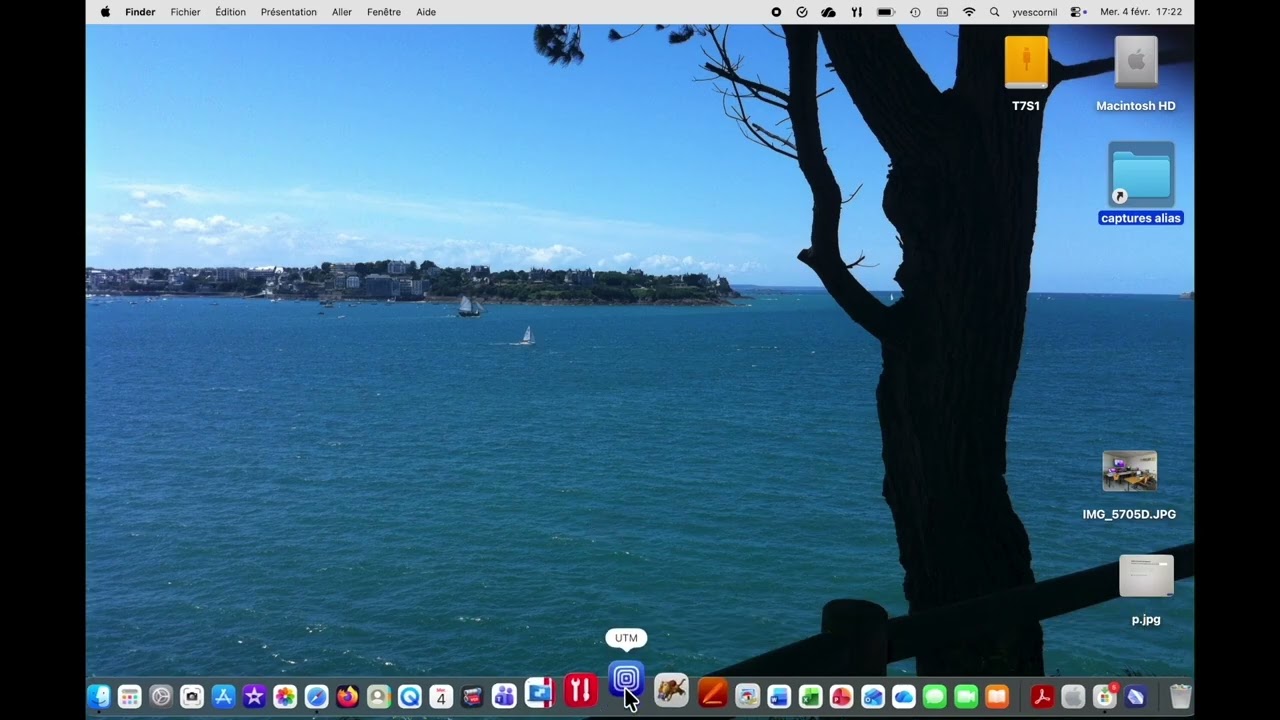
Task: Launch the red Toolbox app in the Dock
Action: [x=581, y=689]
